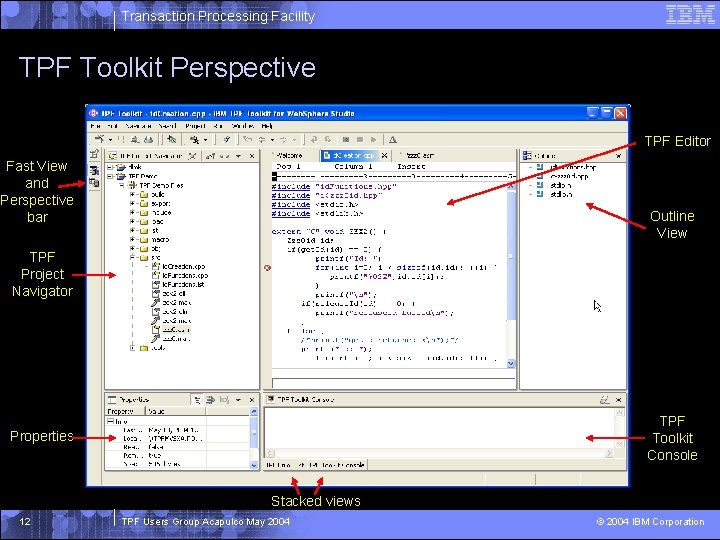Switch to the zzzC.asm editor tab
The height and width of the screenshot is (540, 720).
click(x=419, y=156)
